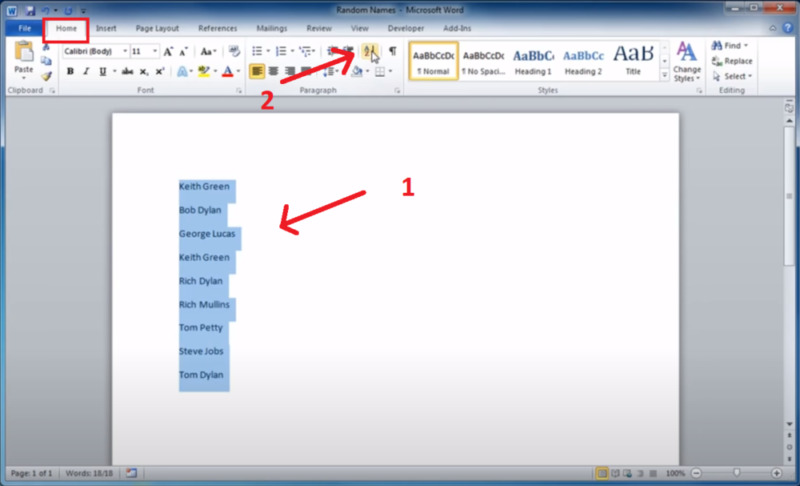Toggle Subscript formatting
The width and height of the screenshot is (800, 486).
pyautogui.click(x=144, y=71)
